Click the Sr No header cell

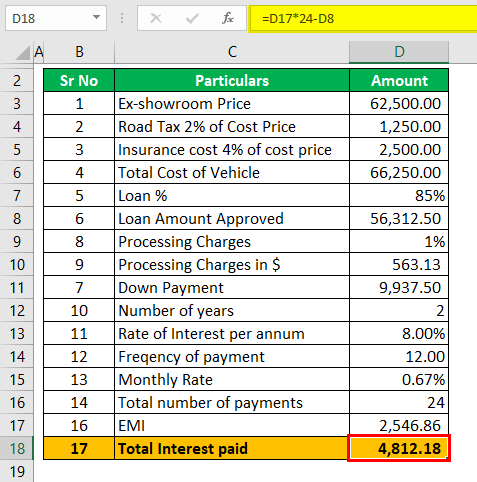click(79, 81)
